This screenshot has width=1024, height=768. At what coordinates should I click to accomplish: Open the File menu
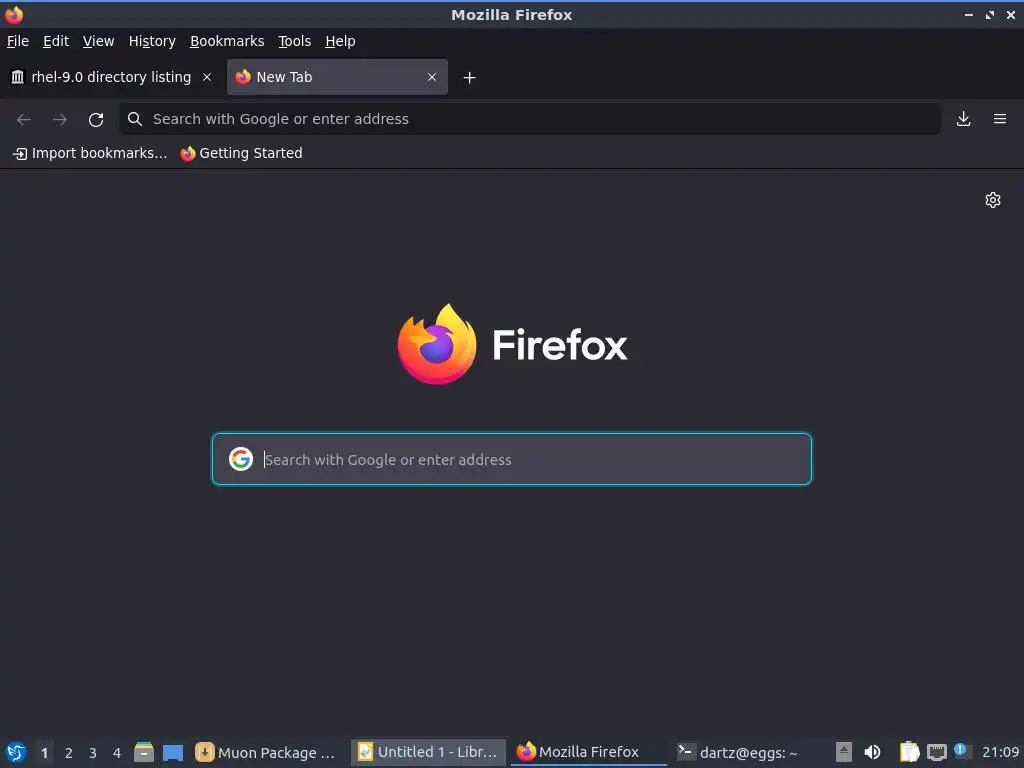pos(18,41)
